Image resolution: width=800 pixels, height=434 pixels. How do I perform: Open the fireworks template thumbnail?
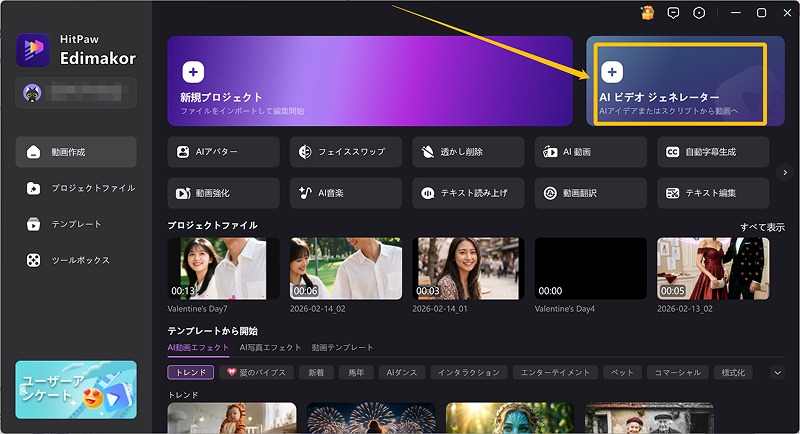pyautogui.click(x=371, y=418)
